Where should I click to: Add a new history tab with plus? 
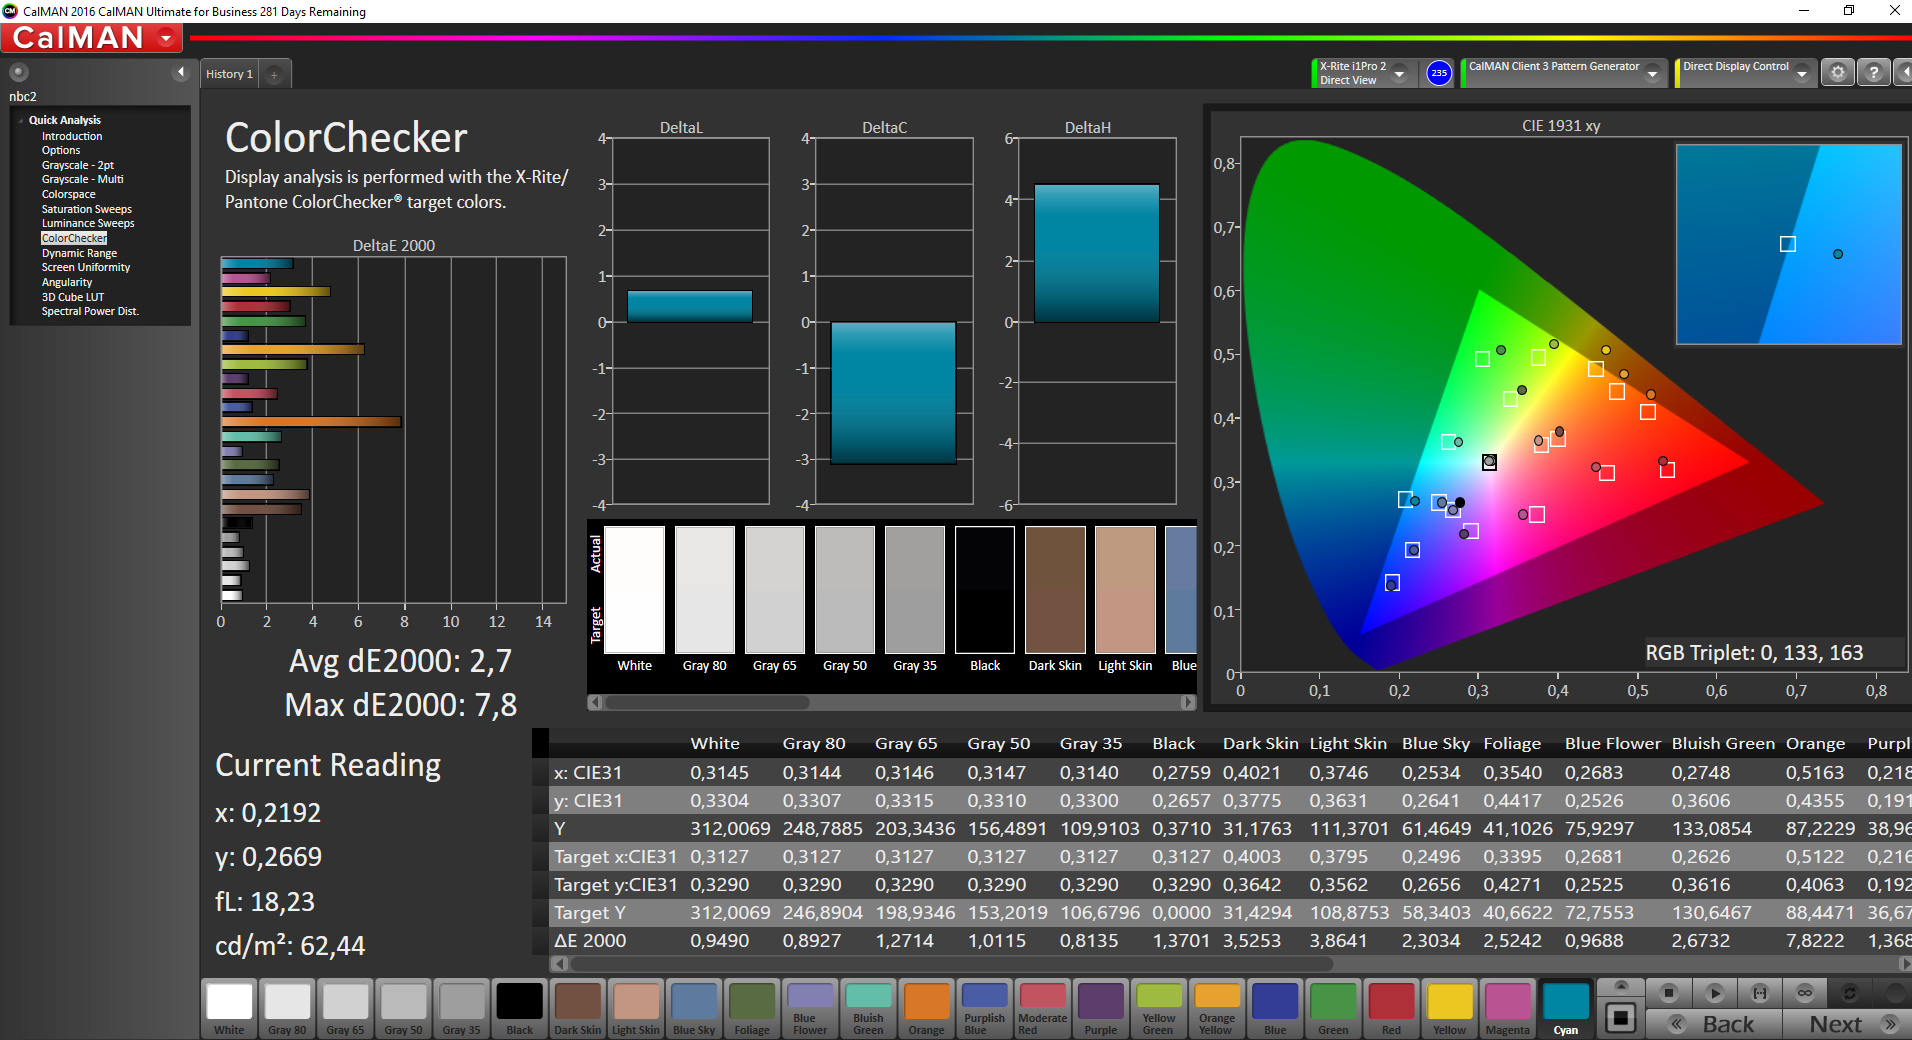click(x=274, y=74)
